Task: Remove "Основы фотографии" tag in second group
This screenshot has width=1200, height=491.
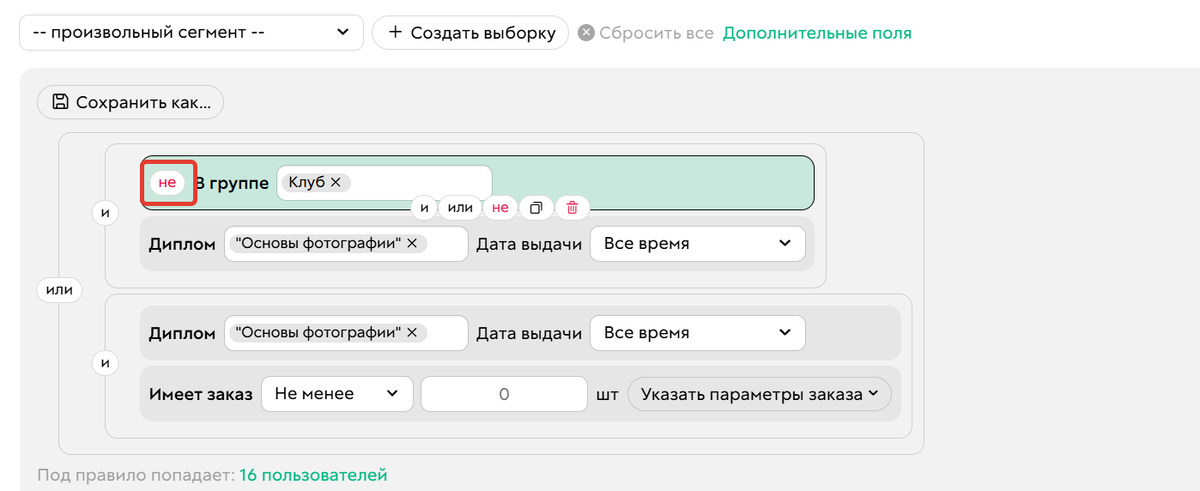Action: pos(412,333)
